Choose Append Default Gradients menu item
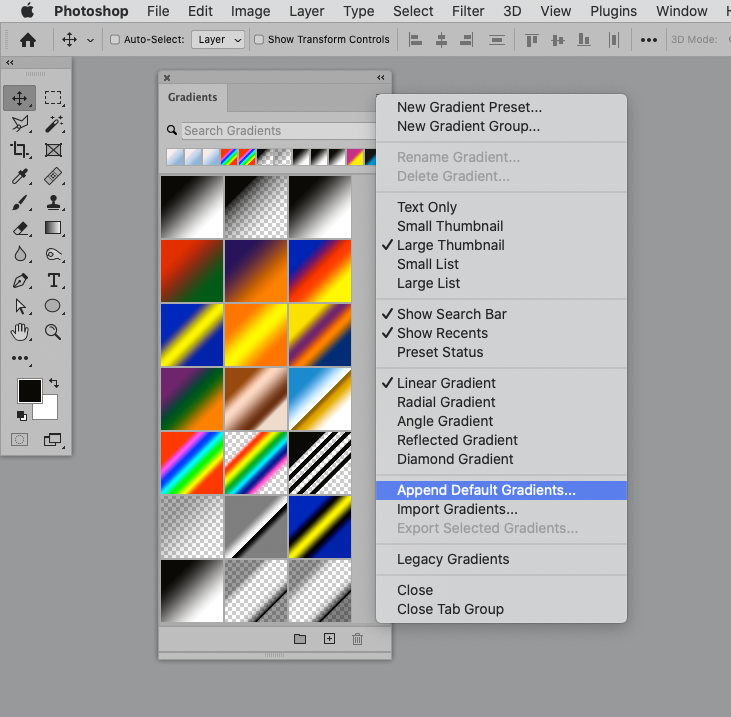Image resolution: width=731 pixels, height=717 pixels. point(501,490)
